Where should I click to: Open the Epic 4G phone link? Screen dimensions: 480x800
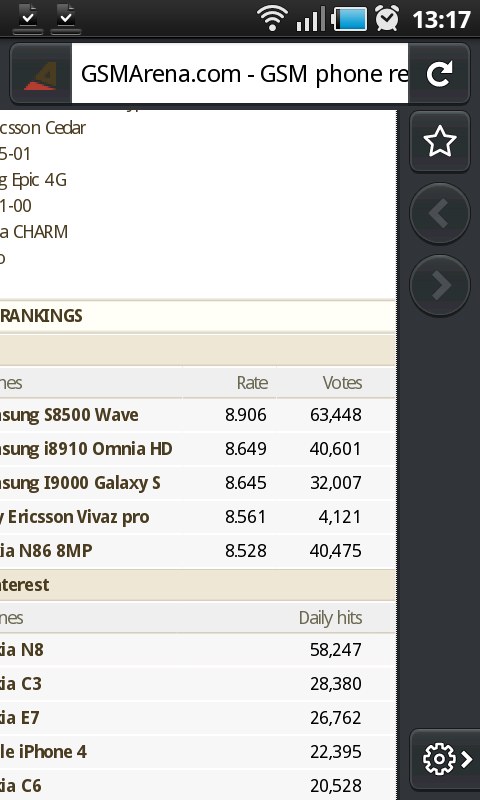(33, 180)
